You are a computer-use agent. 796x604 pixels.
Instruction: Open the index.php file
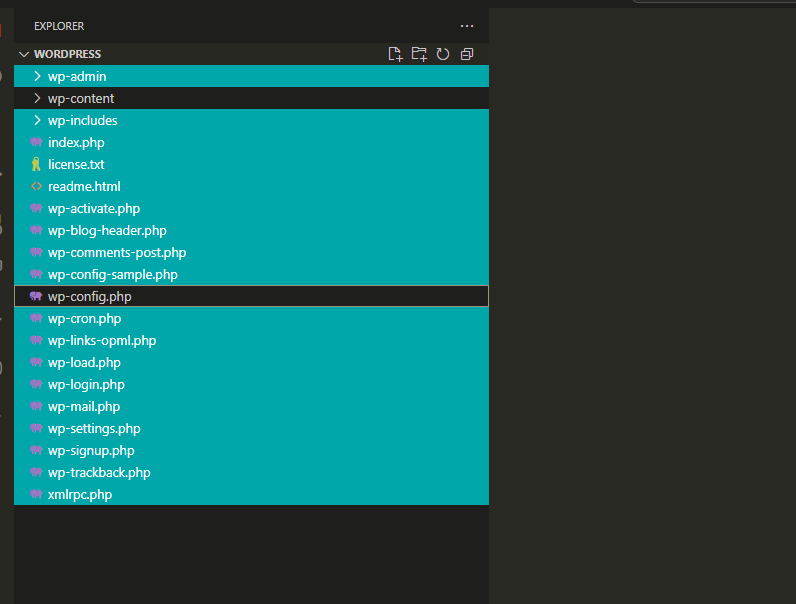click(x=76, y=143)
